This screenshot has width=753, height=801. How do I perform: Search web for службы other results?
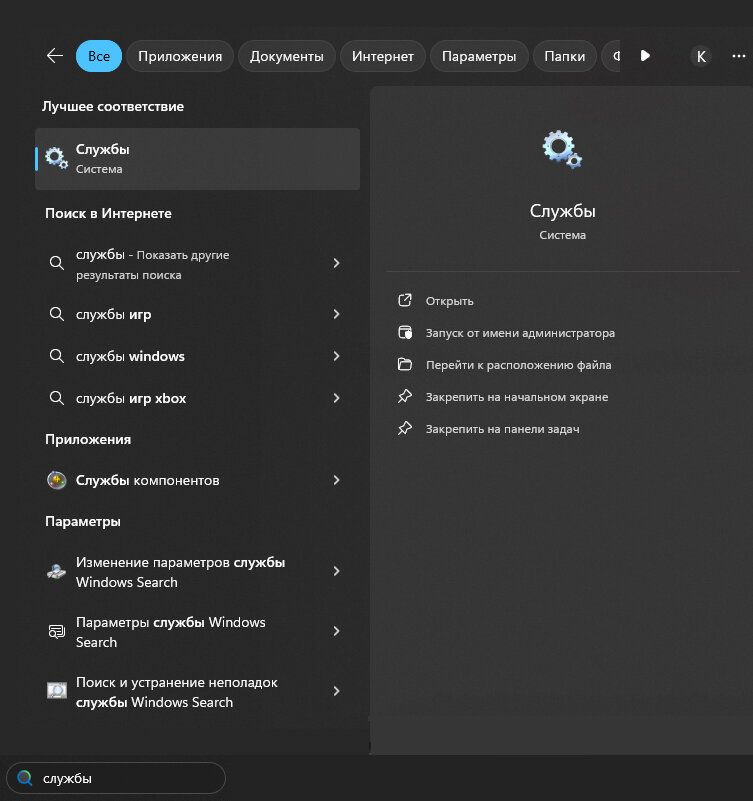click(x=197, y=264)
